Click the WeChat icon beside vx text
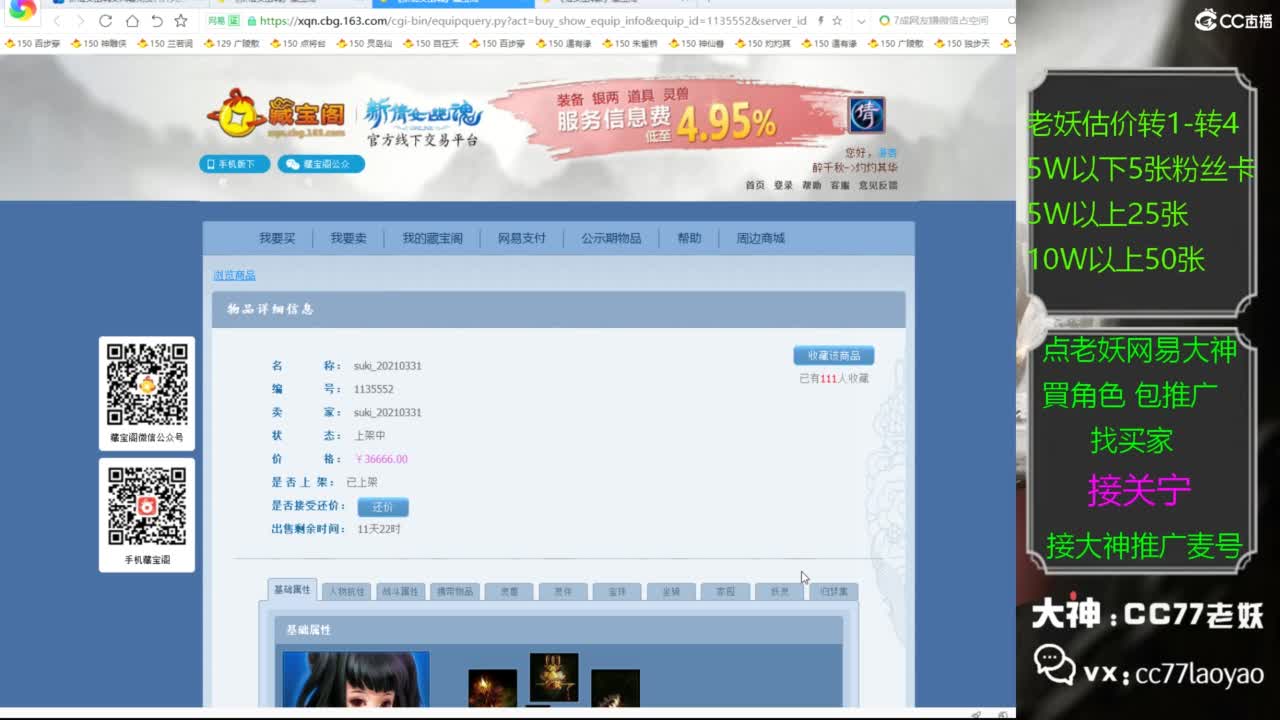Viewport: 1280px width, 720px height. coord(1053,663)
